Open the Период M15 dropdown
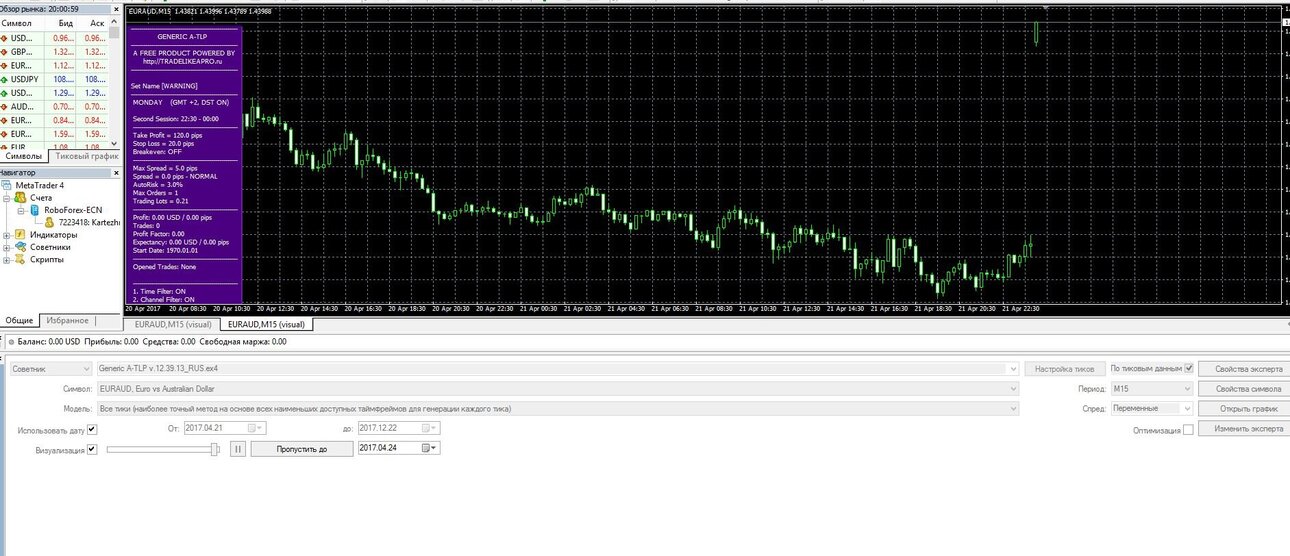The width and height of the screenshot is (1290, 556). tap(1151, 388)
